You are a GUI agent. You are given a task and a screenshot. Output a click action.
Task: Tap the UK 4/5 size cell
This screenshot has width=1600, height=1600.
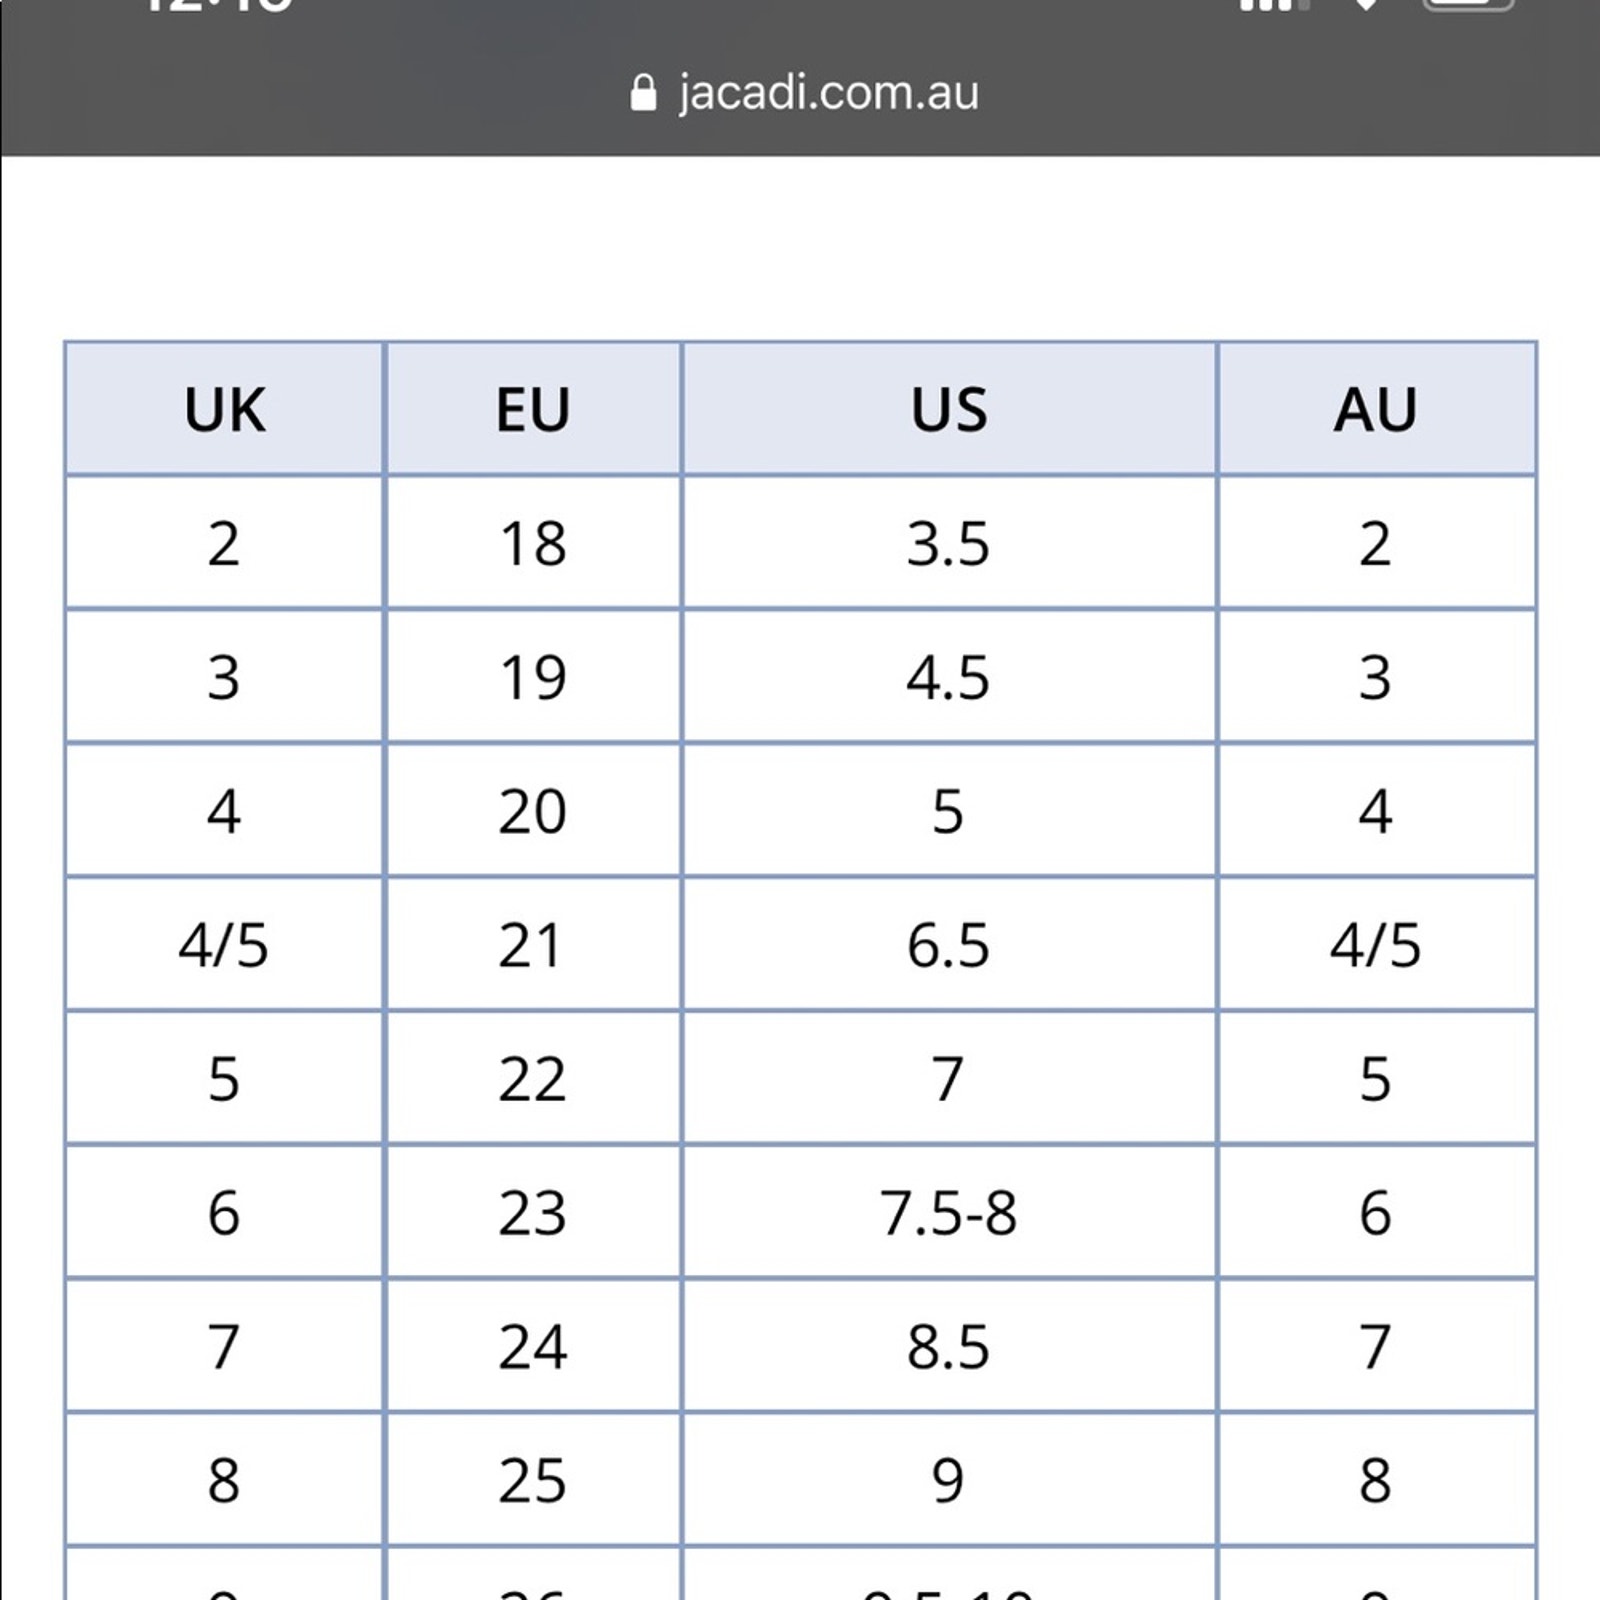[224, 945]
